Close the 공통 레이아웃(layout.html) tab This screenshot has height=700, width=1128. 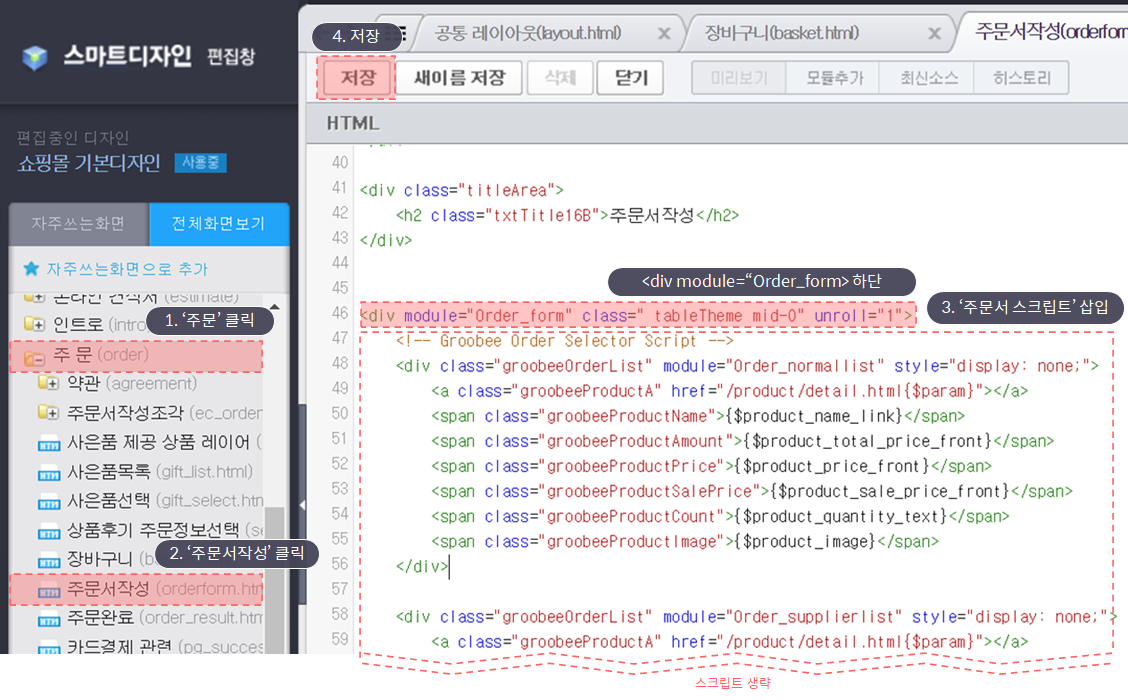pyautogui.click(x=664, y=34)
